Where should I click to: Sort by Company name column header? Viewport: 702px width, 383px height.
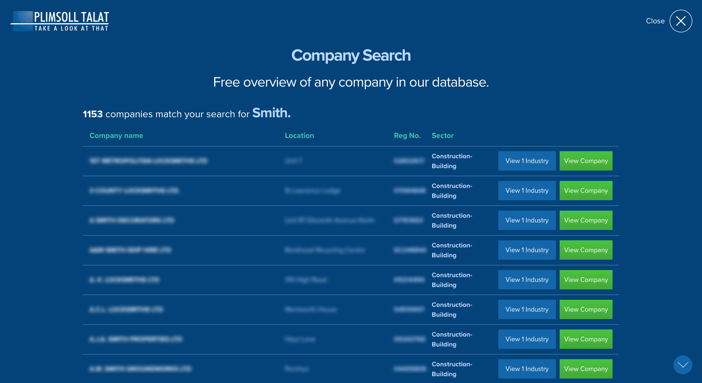click(x=116, y=135)
